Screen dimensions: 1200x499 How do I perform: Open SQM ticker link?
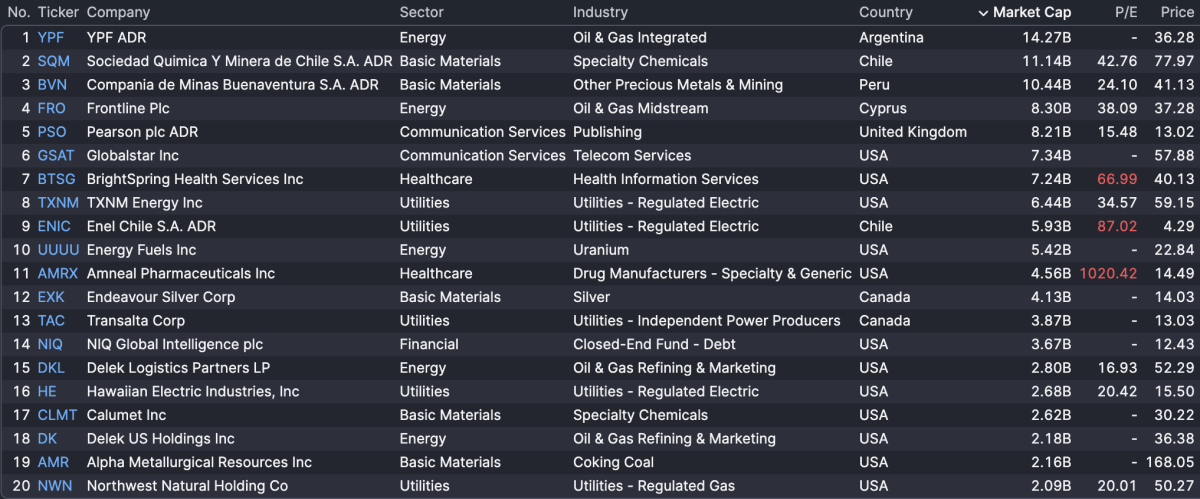(53, 61)
